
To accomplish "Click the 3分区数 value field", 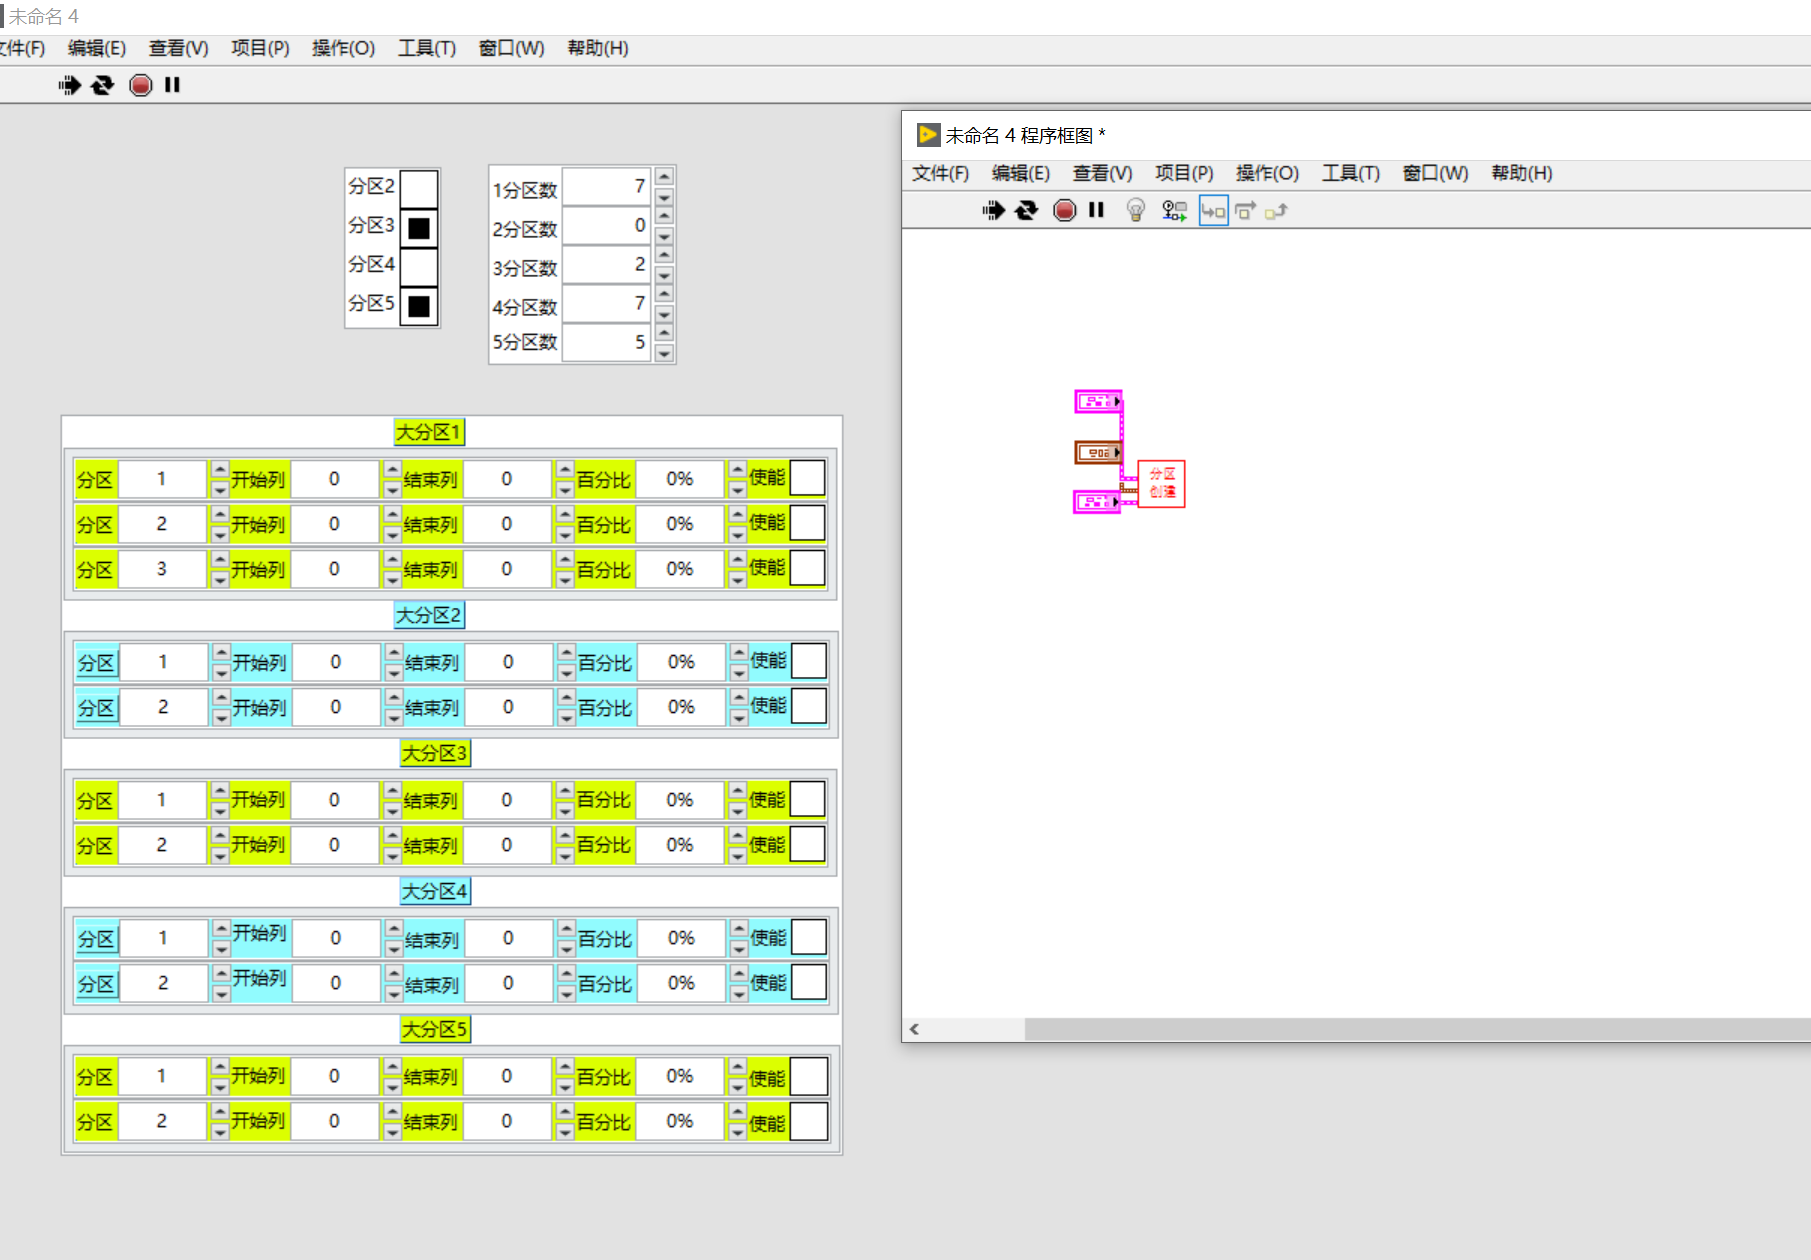I will (x=606, y=264).
